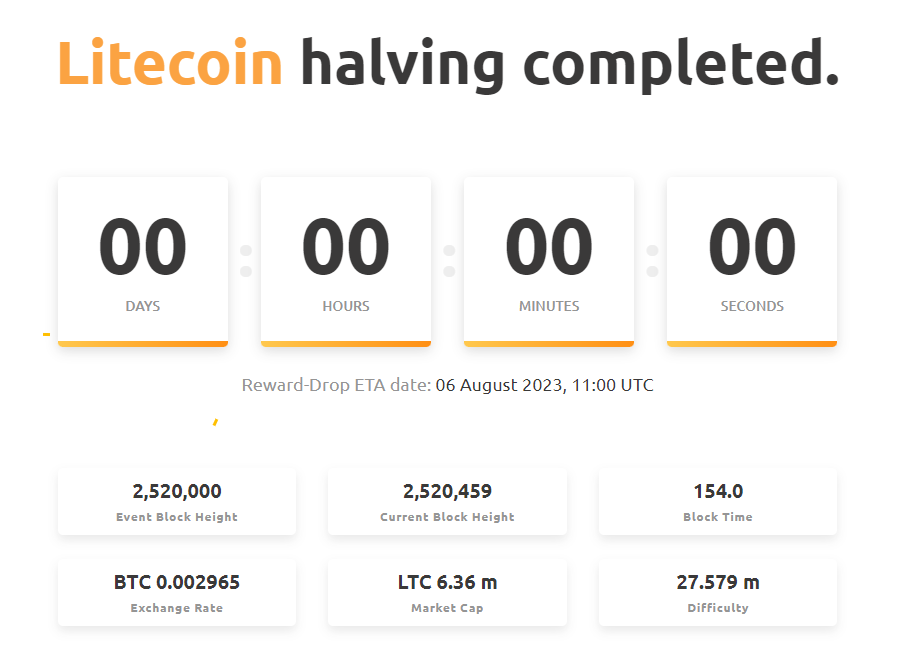Select the Days countdown card
Screen dimensions: 910x665
tap(143, 260)
